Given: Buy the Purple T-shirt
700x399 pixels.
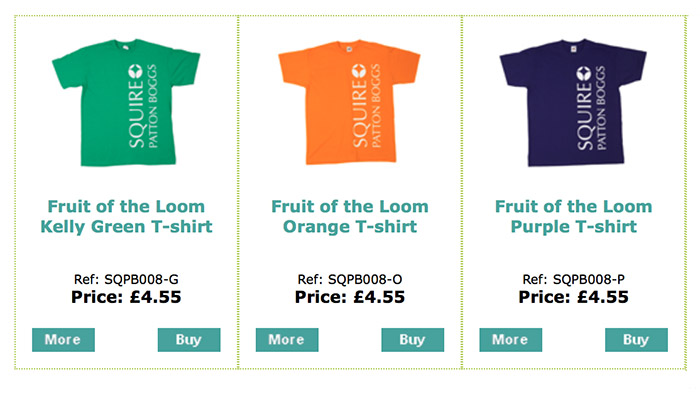Looking at the screenshot, I should click(x=636, y=340).
